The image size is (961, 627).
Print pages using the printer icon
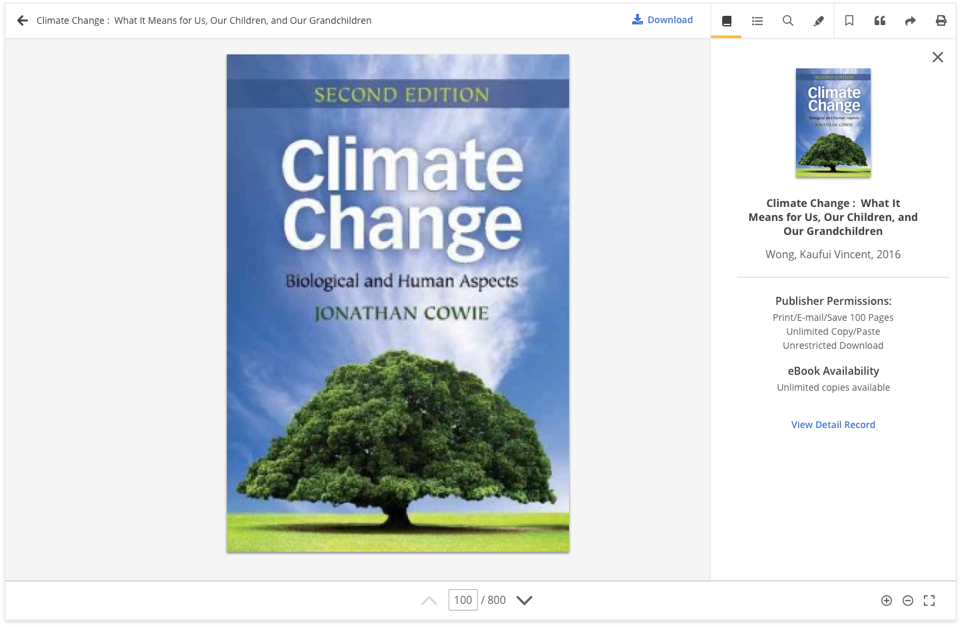tap(941, 21)
